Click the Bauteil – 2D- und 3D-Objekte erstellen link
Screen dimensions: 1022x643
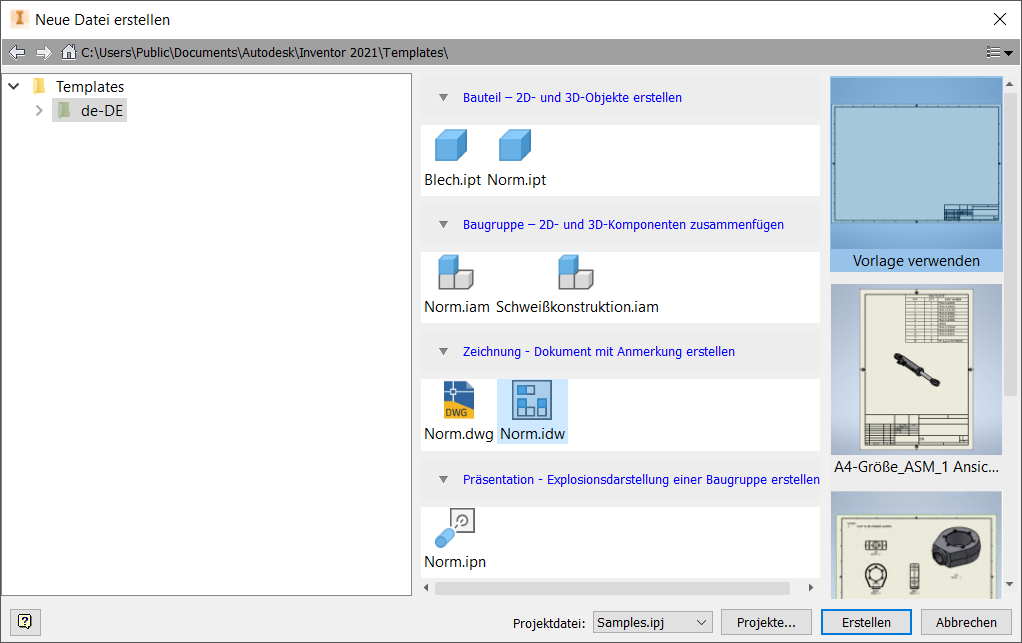point(572,98)
